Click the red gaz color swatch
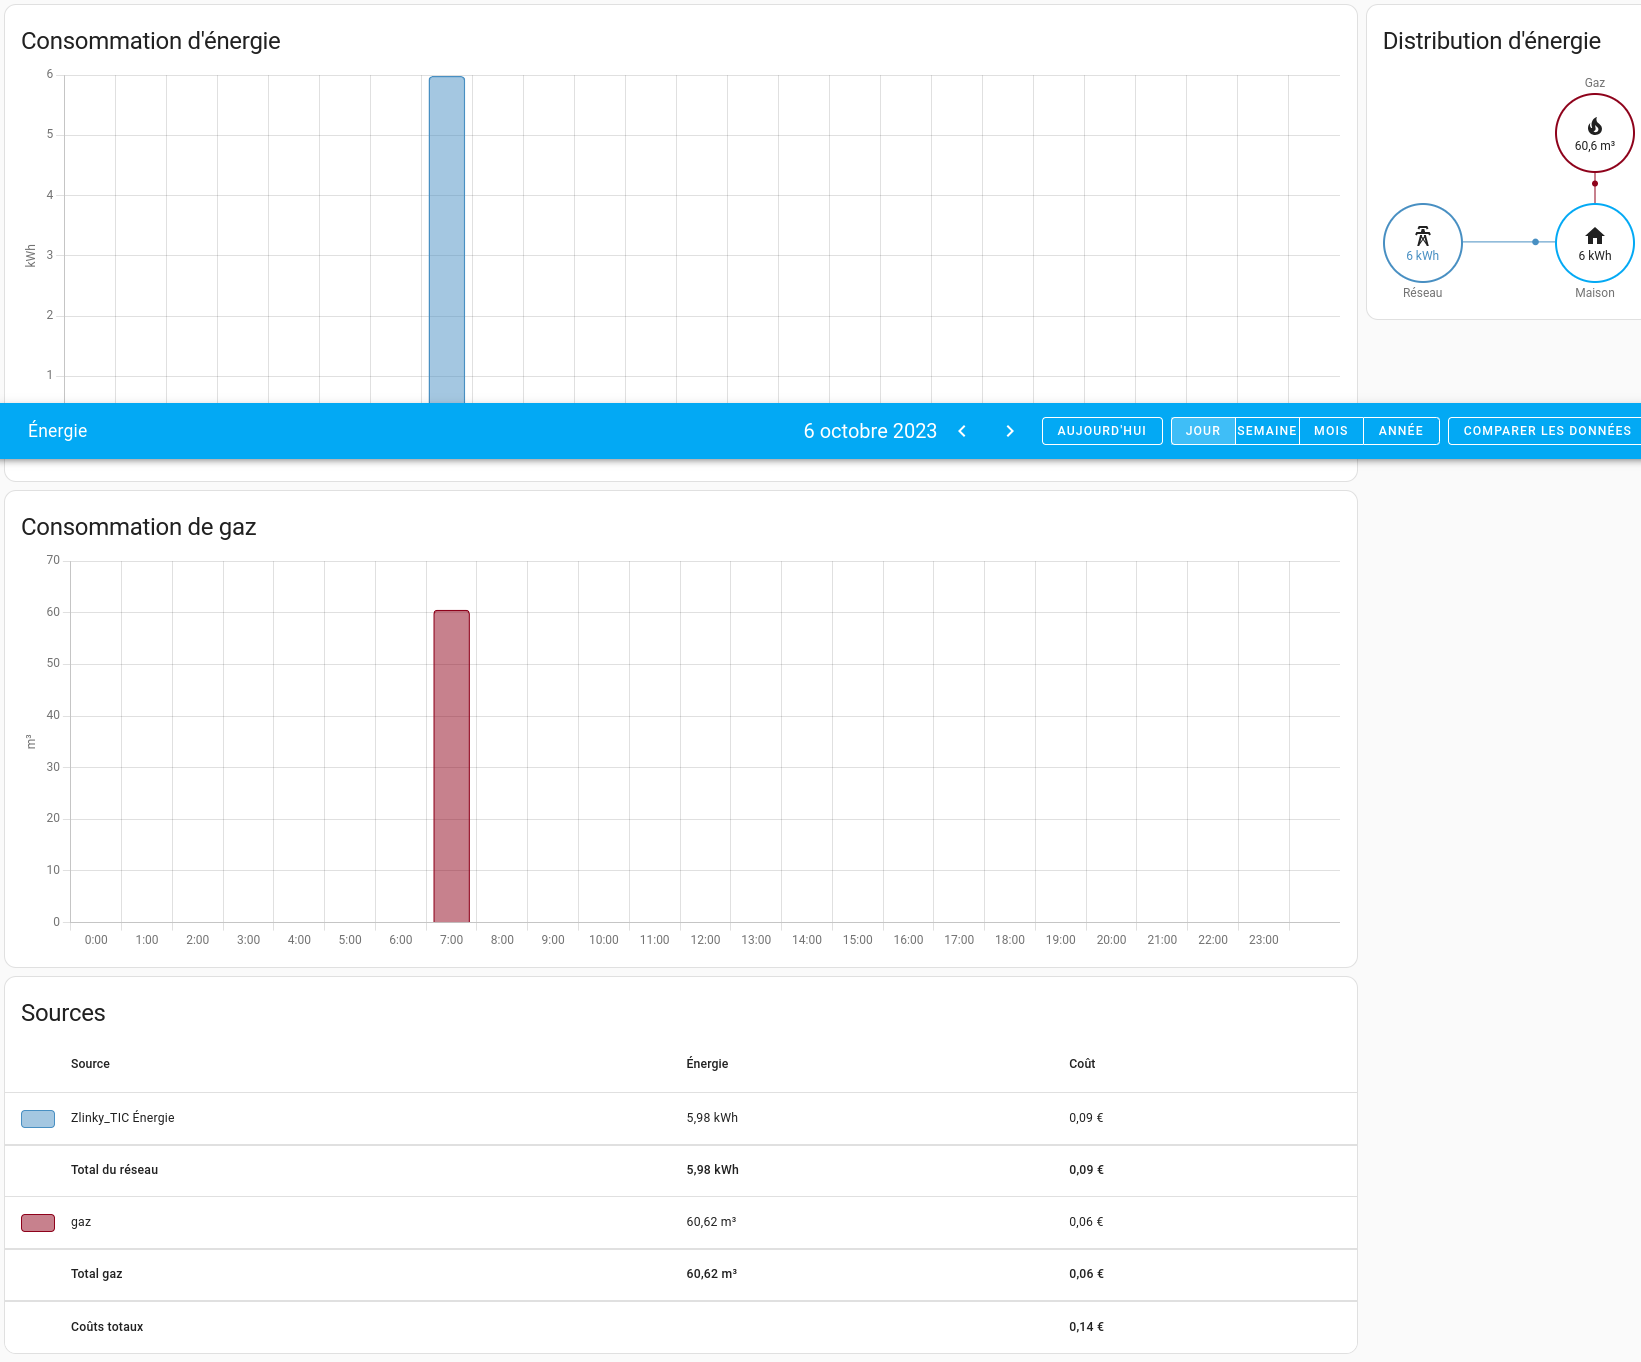The height and width of the screenshot is (1362, 1641). point(38,1222)
